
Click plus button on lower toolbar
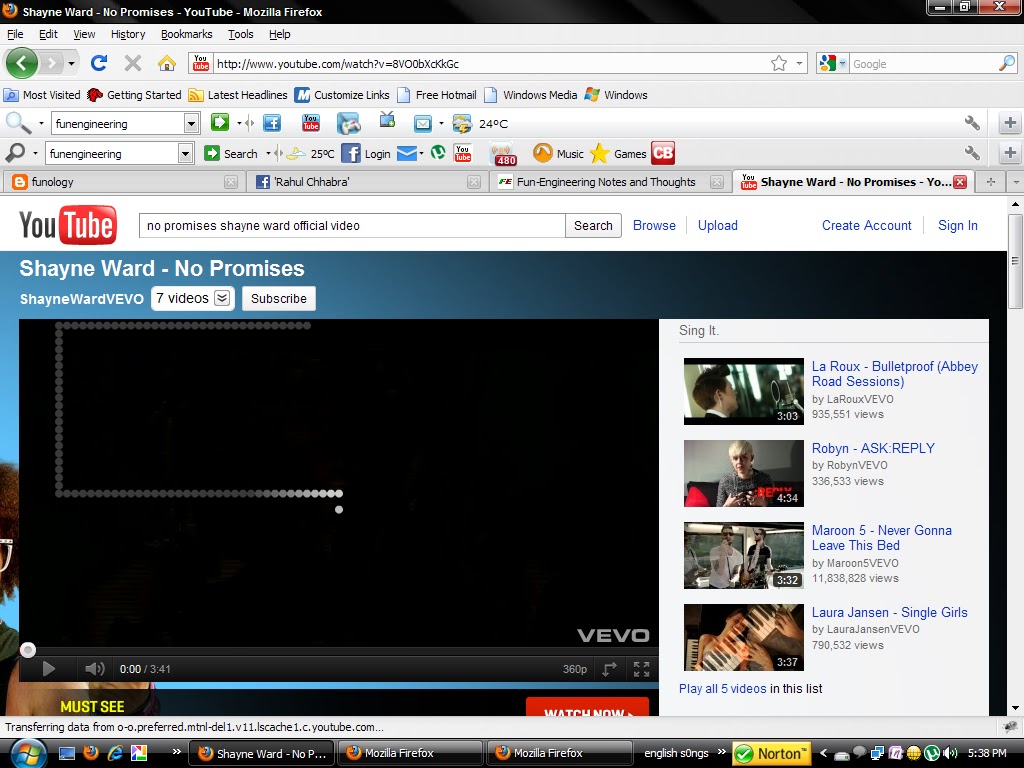click(1010, 153)
